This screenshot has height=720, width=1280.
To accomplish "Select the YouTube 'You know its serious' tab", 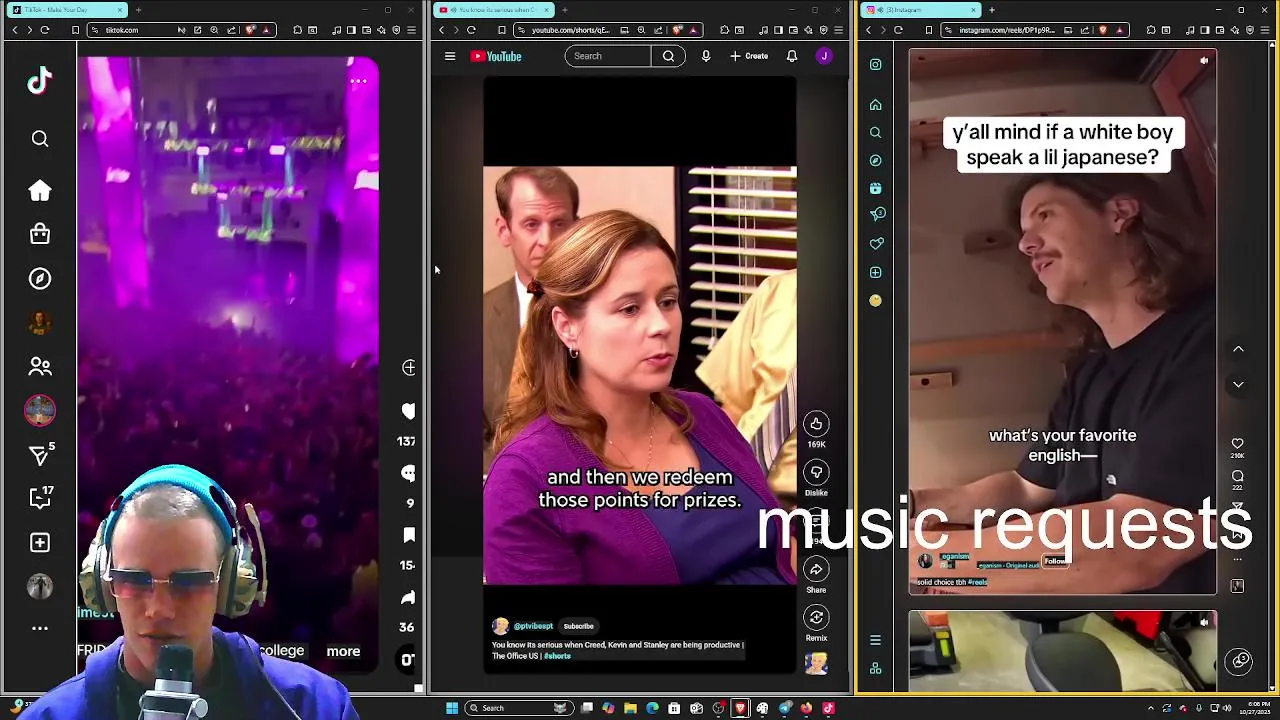I will click(495, 10).
